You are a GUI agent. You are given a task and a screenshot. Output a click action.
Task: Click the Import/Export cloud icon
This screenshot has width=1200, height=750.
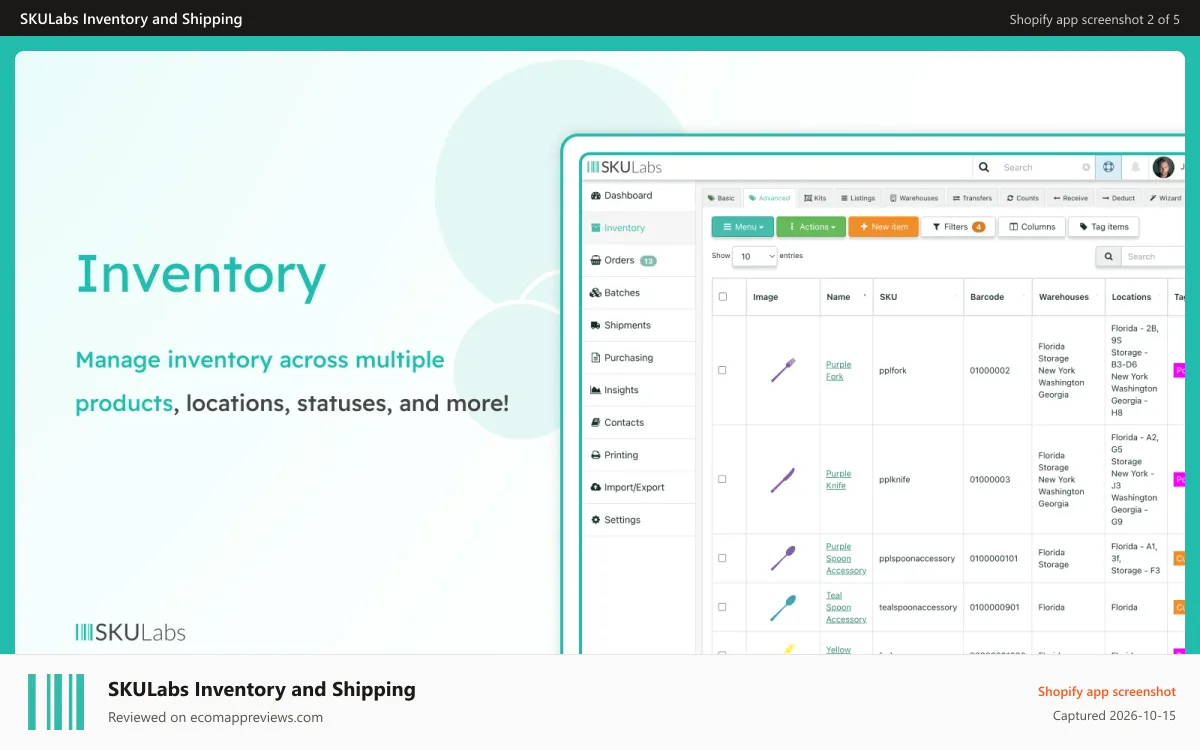tap(596, 488)
